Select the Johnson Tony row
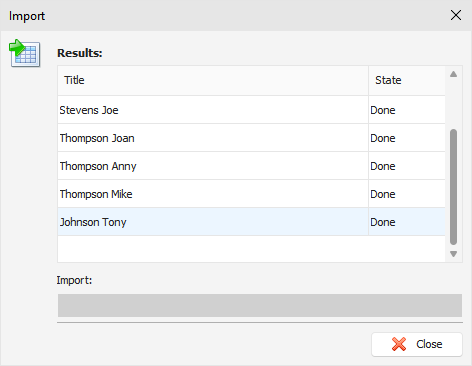Image resolution: width=472 pixels, height=366 pixels. pyautogui.click(x=251, y=222)
